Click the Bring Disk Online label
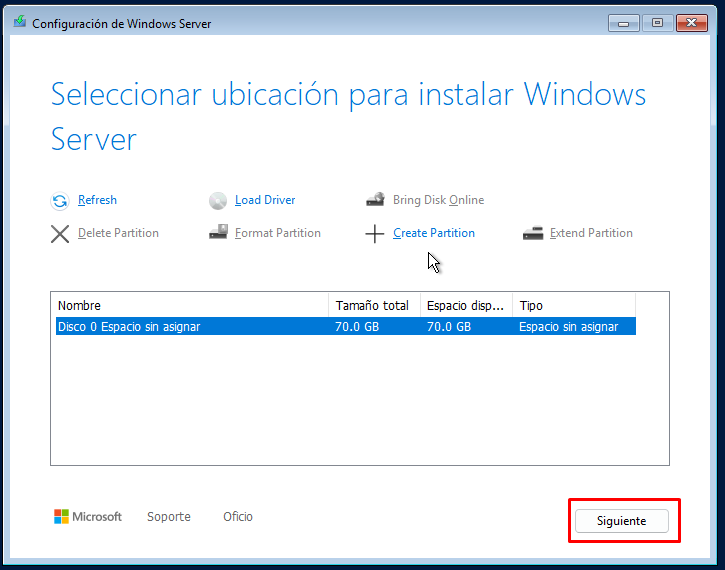 [x=438, y=200]
